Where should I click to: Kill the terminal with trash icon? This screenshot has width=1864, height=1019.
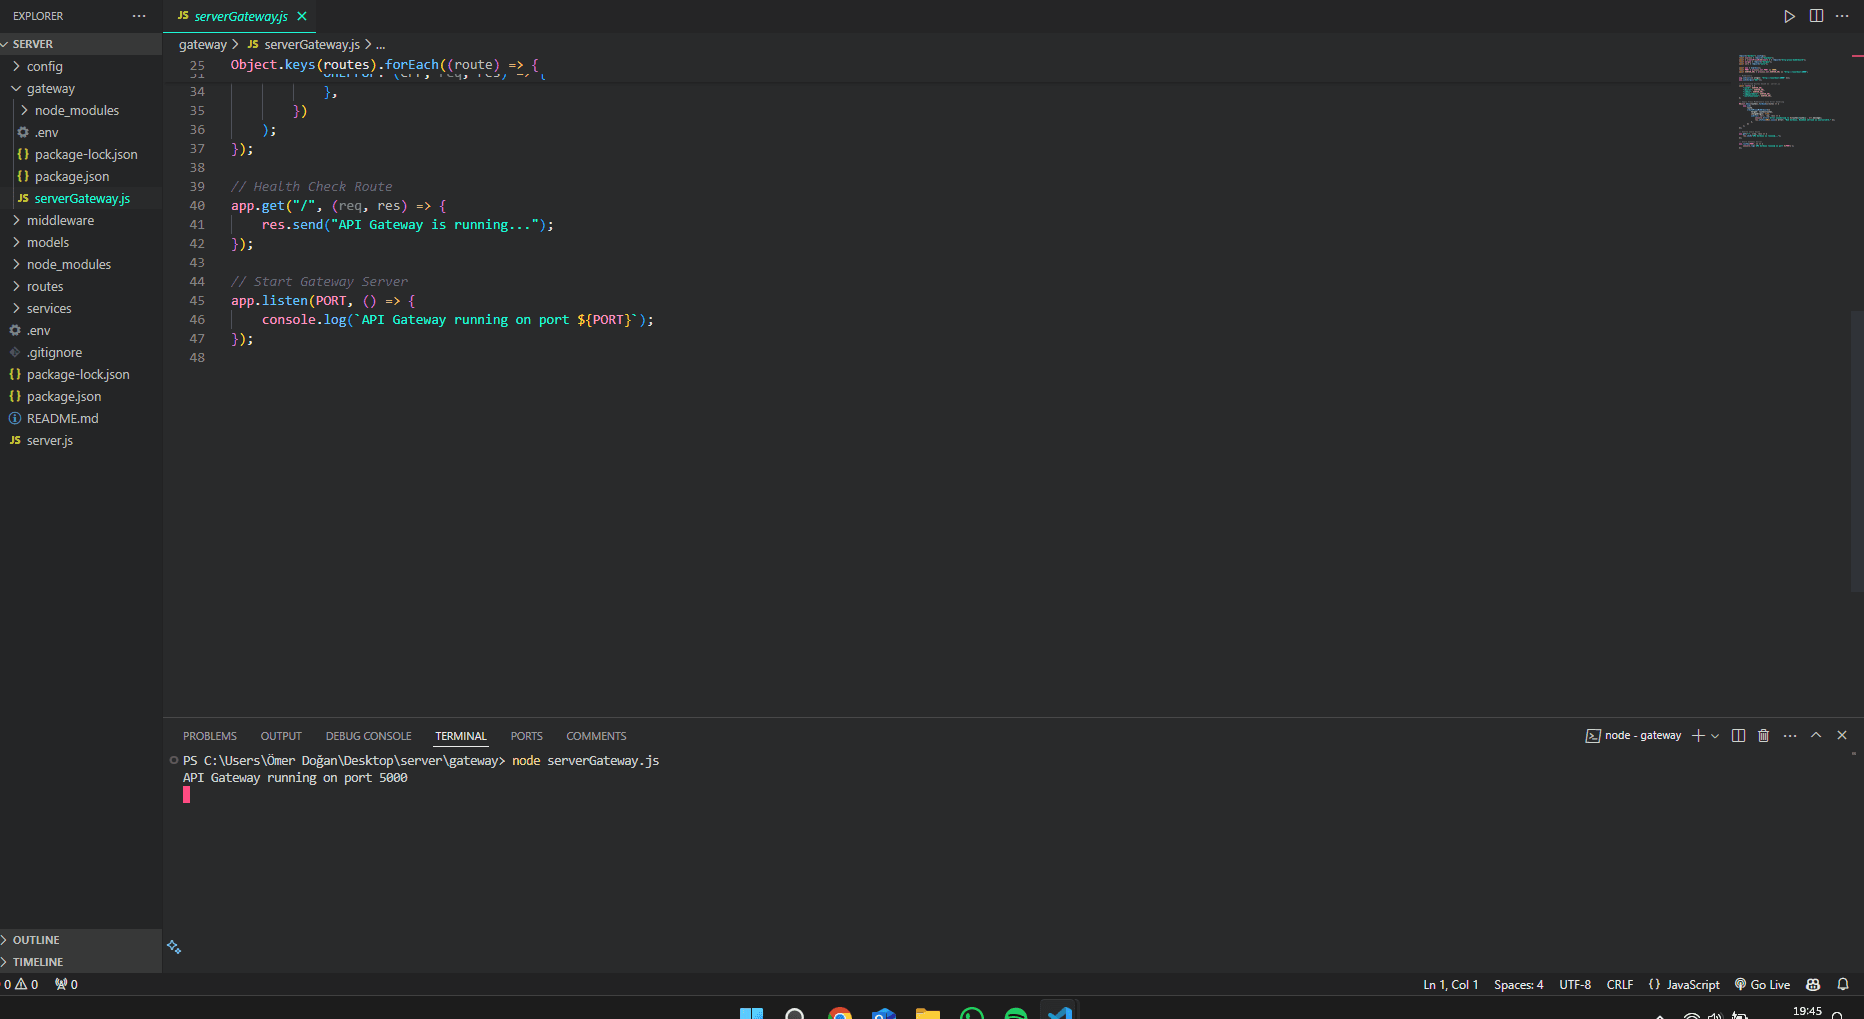point(1763,736)
